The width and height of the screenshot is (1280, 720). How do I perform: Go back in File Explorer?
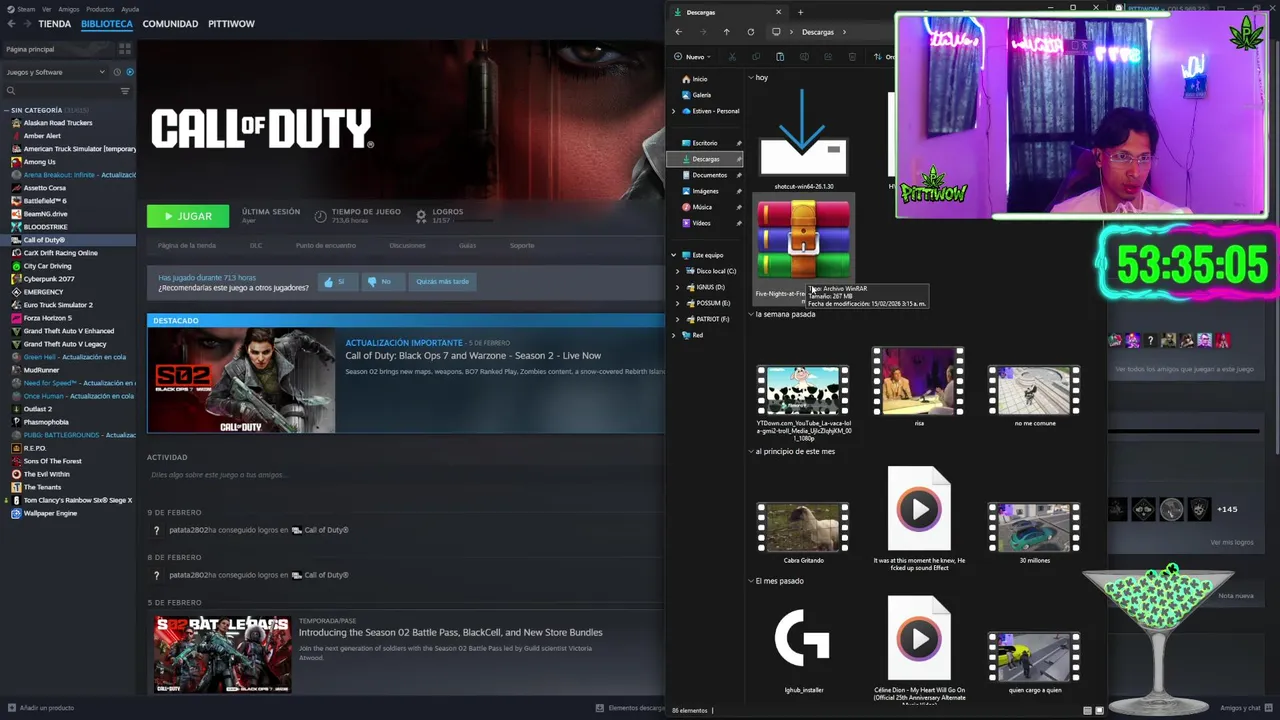pos(679,32)
